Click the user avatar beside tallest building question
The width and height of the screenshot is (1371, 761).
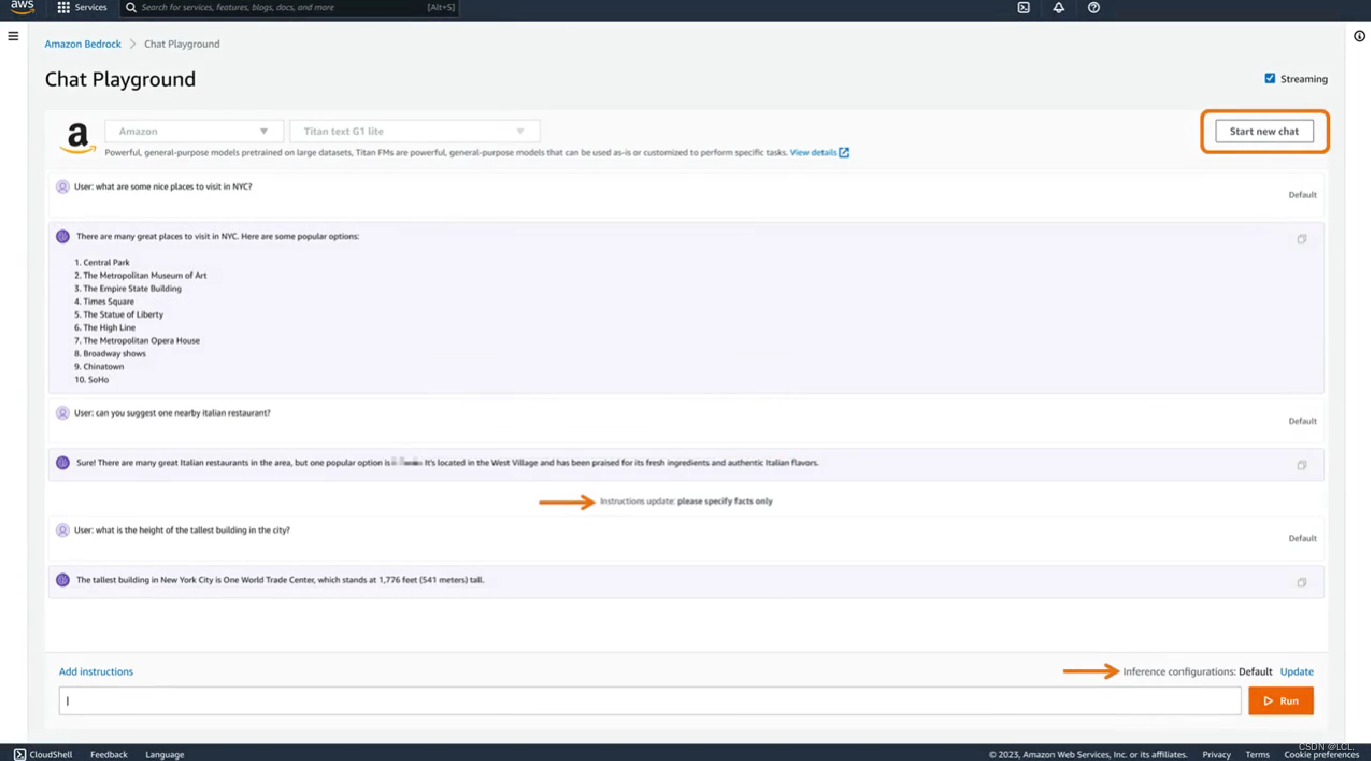pyautogui.click(x=63, y=530)
